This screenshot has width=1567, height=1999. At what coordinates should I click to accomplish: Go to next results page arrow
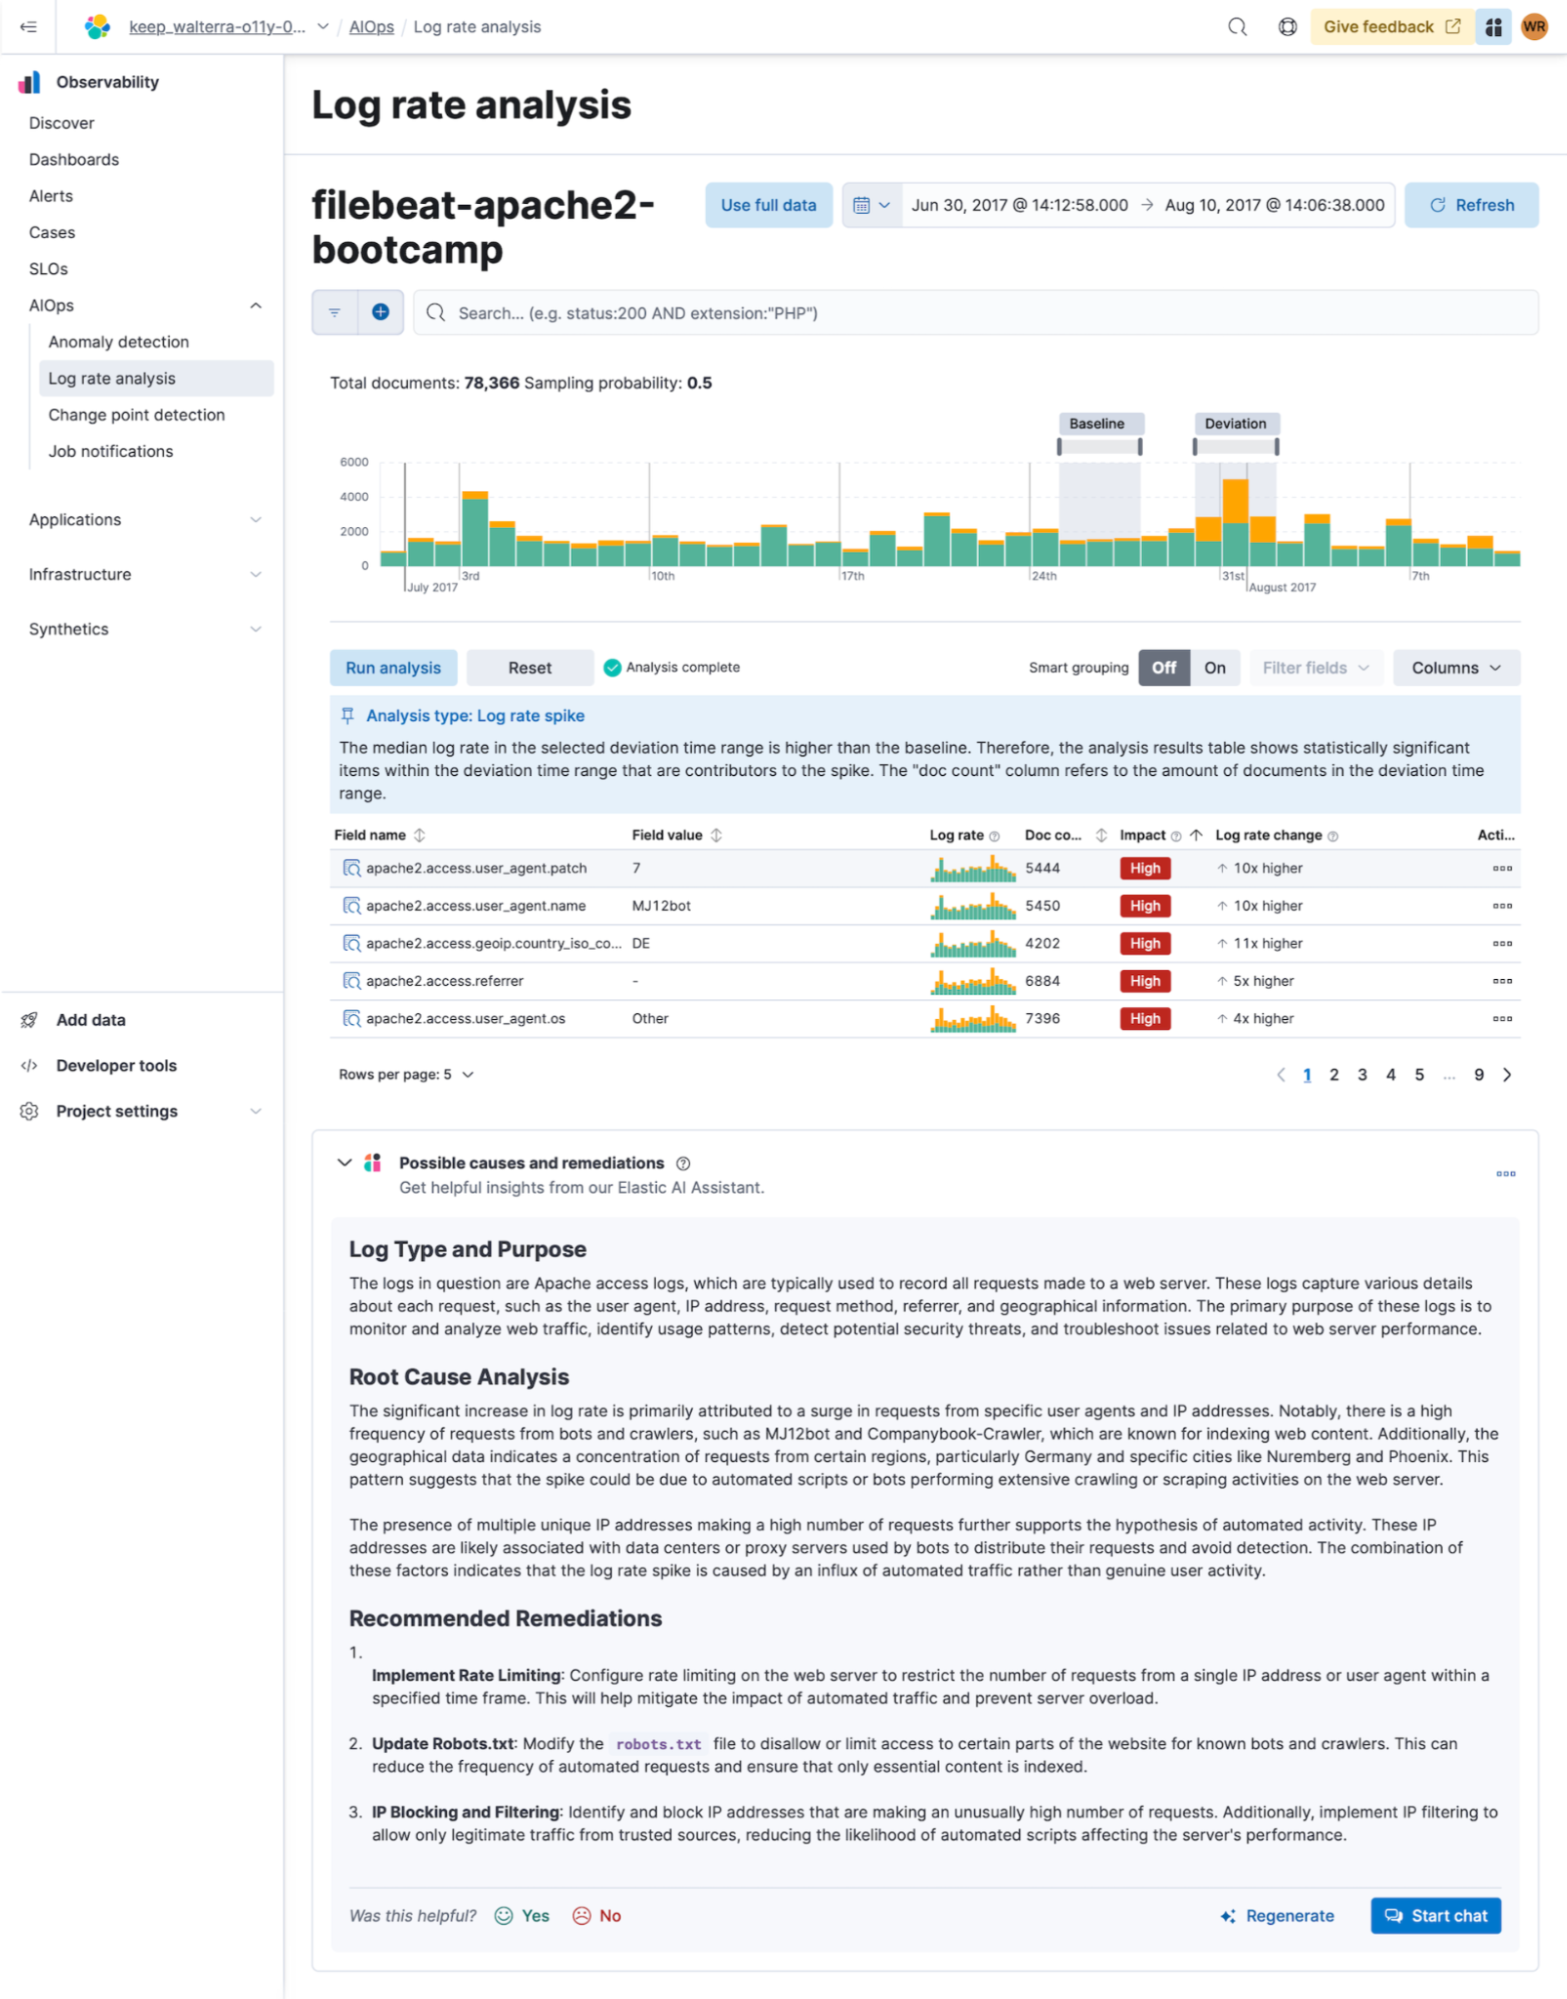1507,1075
